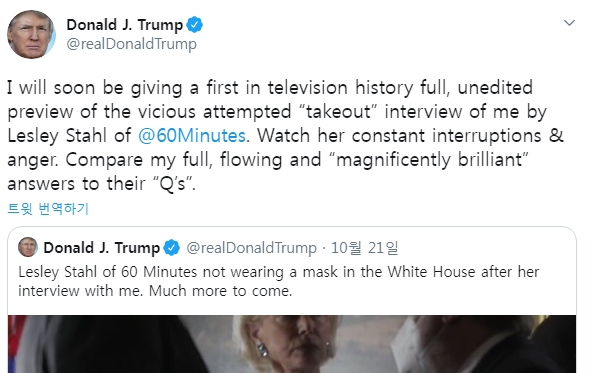Click 트윗 번역하기 to translate tweet
Screen dimensions: 593x373
(48, 208)
